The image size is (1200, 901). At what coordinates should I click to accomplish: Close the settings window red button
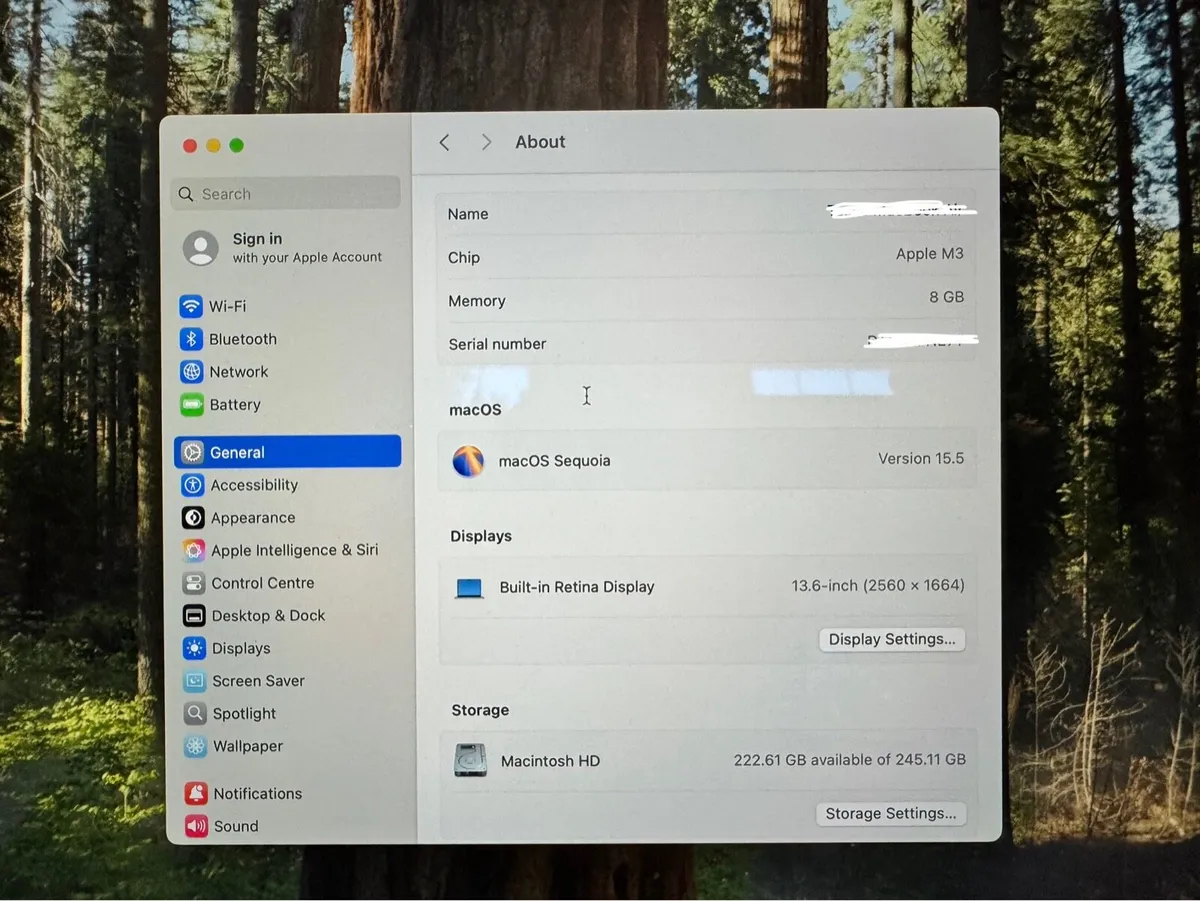(x=190, y=146)
